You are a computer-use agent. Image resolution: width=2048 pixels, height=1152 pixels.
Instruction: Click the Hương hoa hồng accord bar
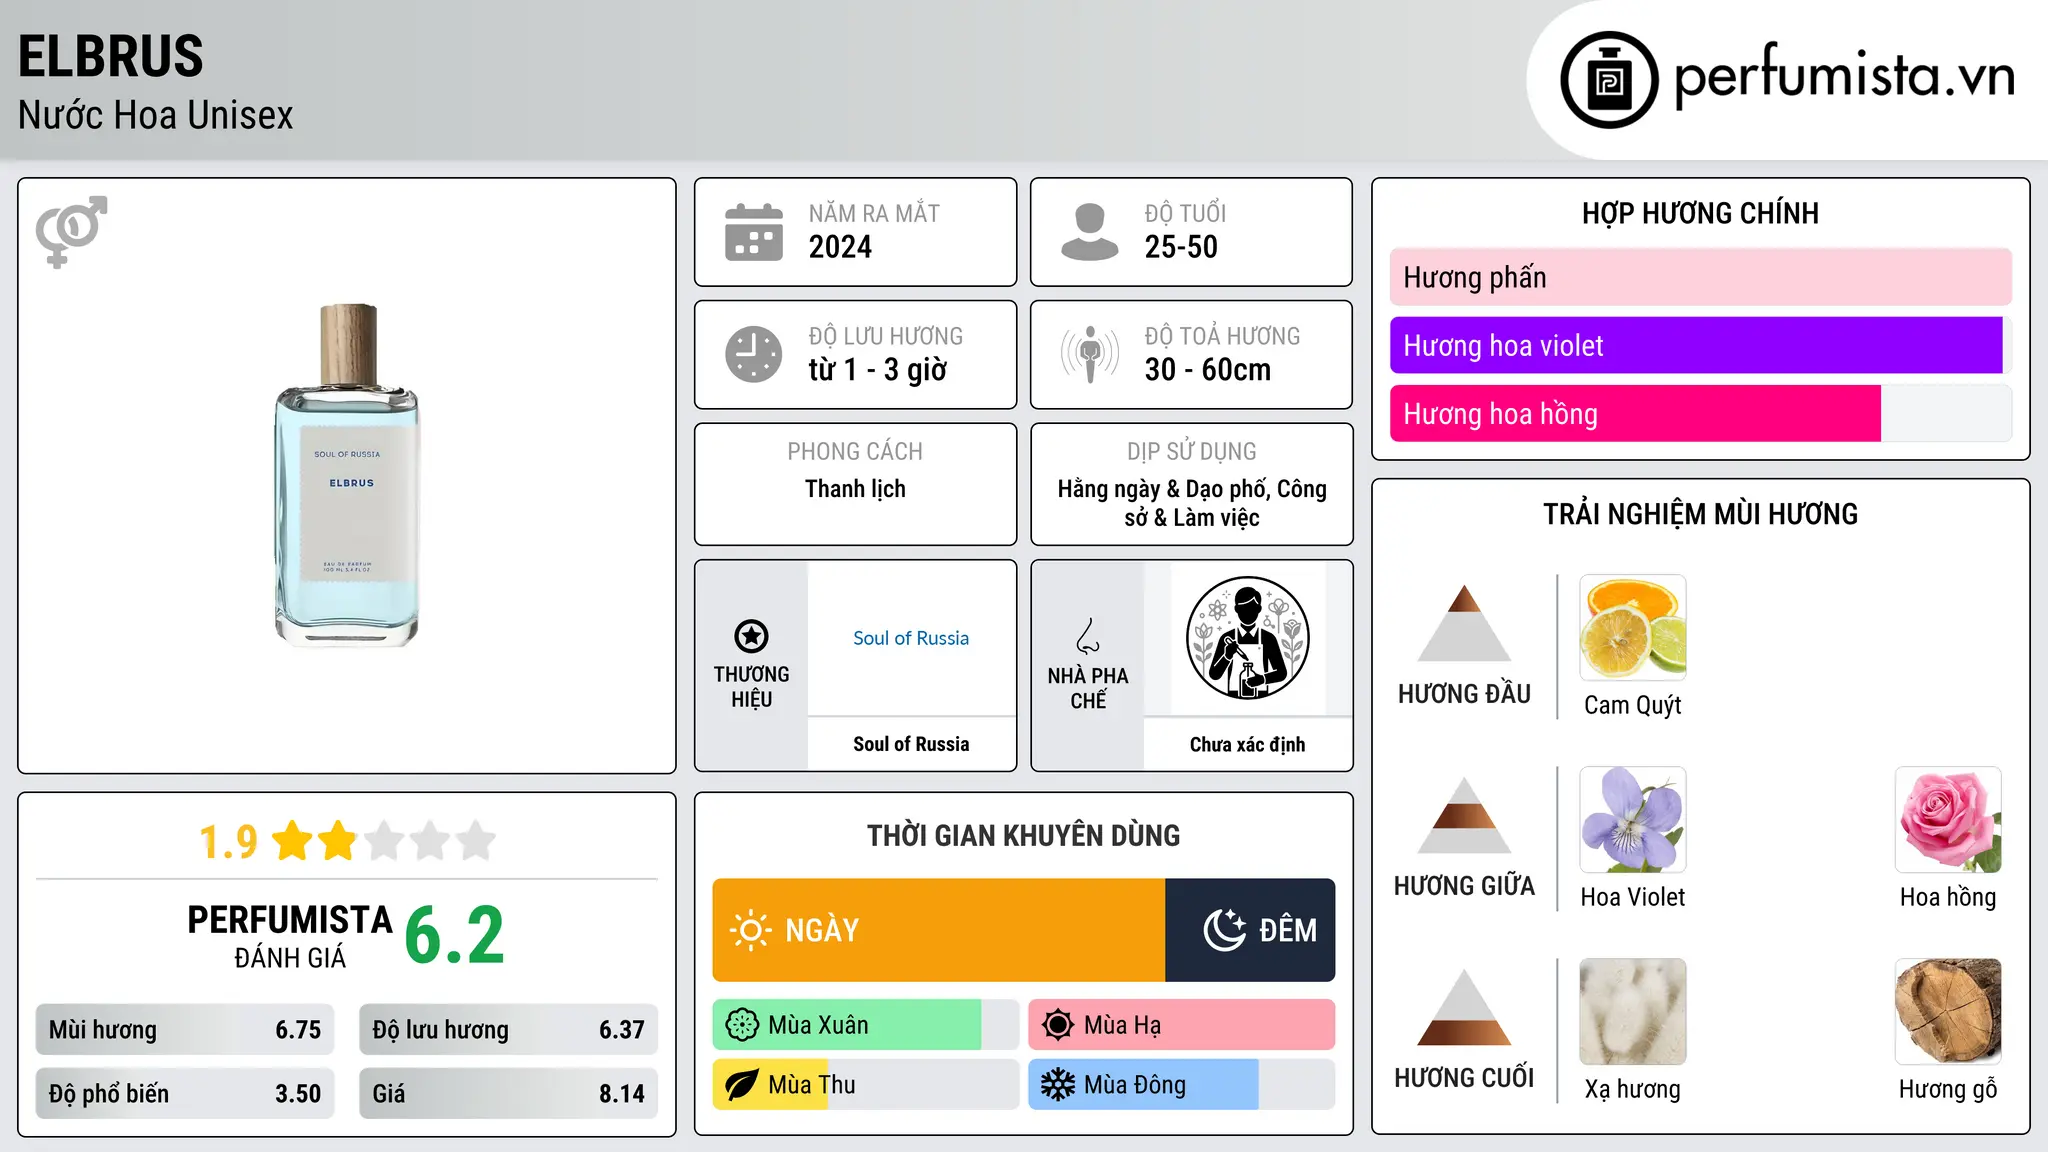coord(1701,414)
